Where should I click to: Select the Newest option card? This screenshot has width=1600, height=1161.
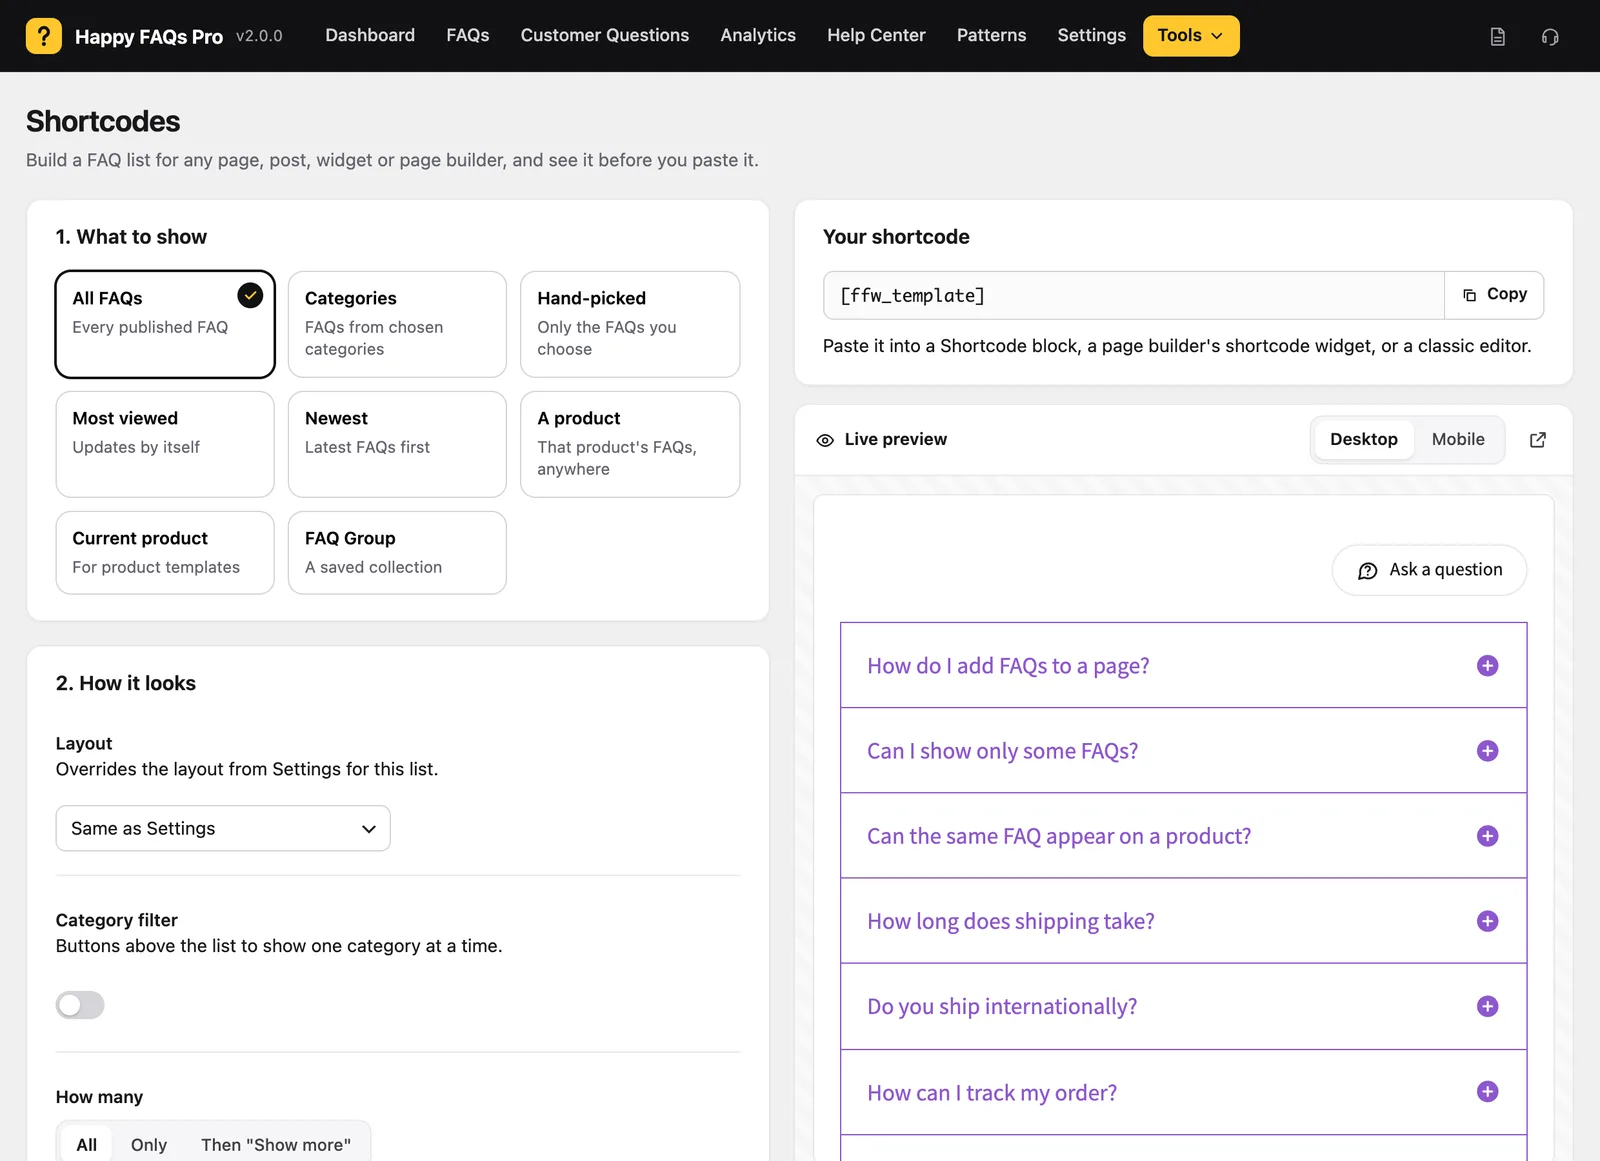pyautogui.click(x=397, y=444)
